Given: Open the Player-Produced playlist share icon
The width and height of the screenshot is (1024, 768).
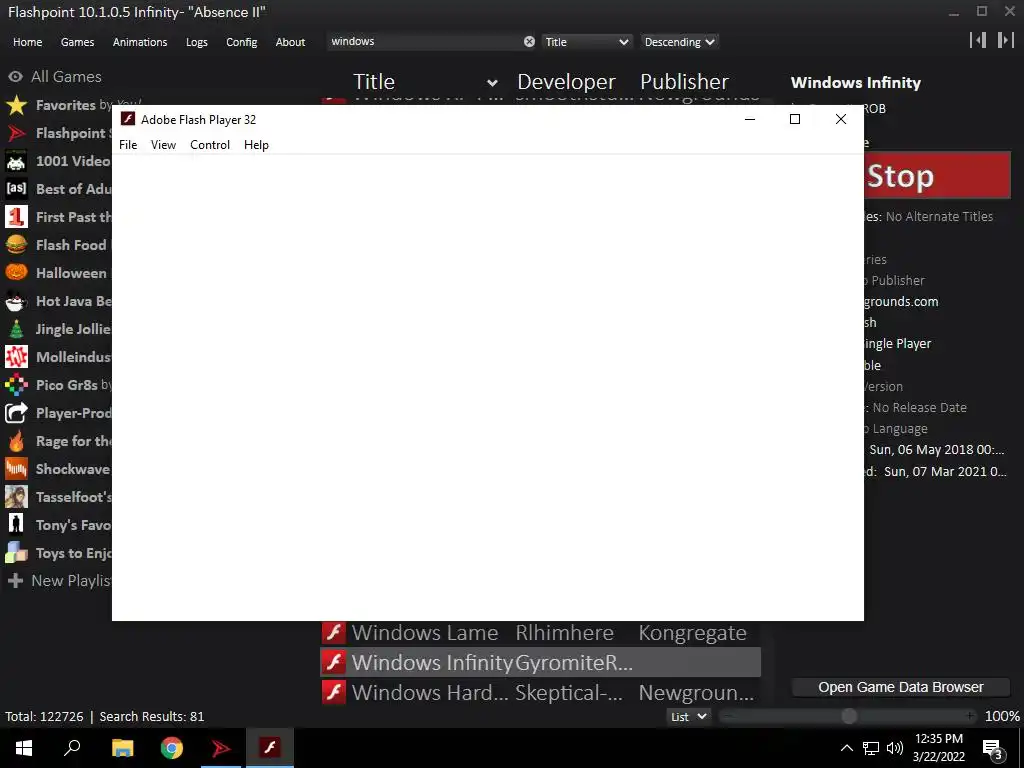Looking at the screenshot, I should click(x=16, y=413).
